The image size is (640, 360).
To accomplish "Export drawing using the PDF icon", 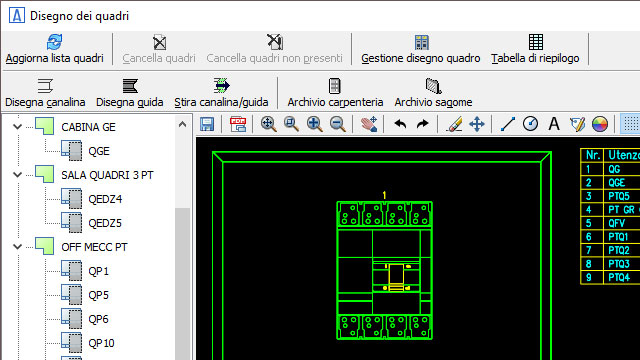I will coord(238,124).
